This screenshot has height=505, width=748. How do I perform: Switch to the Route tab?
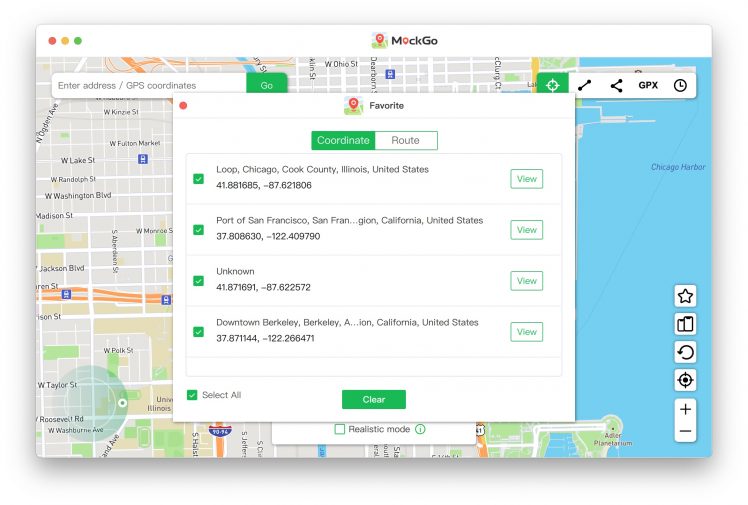[405, 141]
